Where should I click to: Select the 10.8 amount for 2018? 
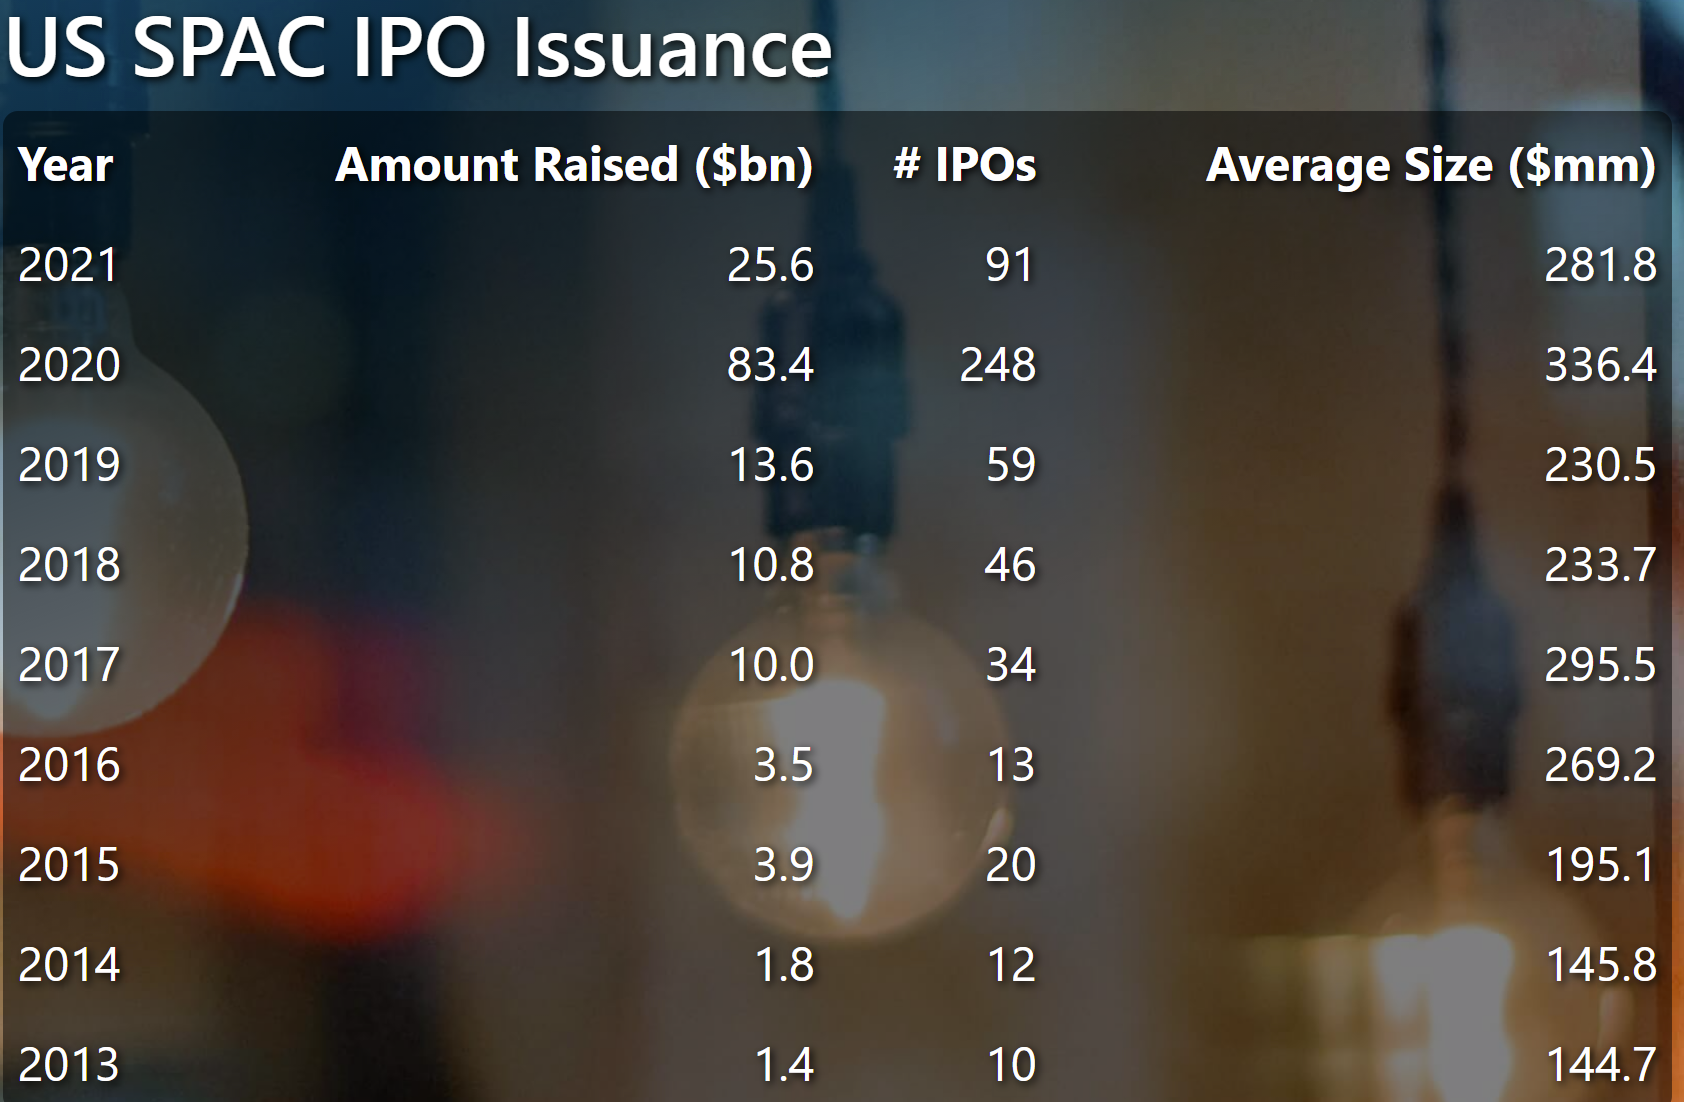(x=770, y=565)
